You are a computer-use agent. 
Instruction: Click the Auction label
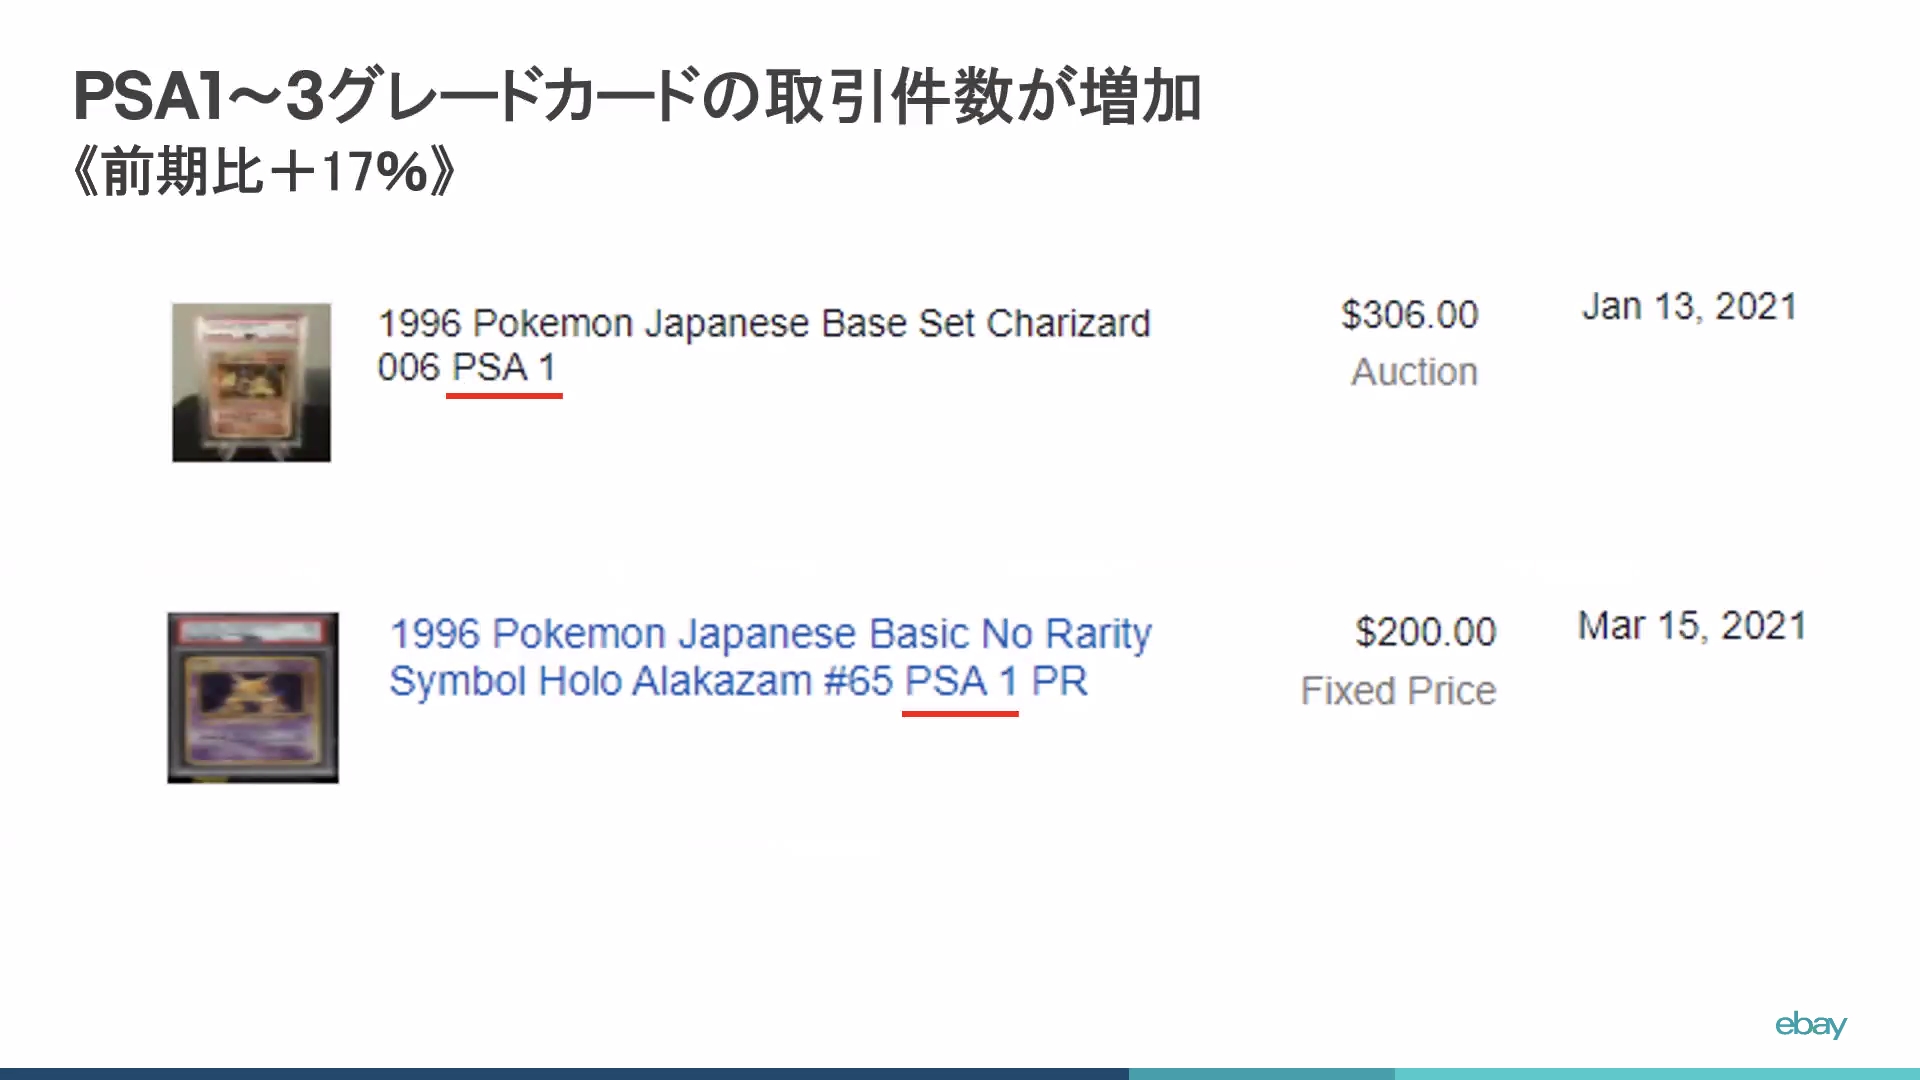click(1414, 372)
